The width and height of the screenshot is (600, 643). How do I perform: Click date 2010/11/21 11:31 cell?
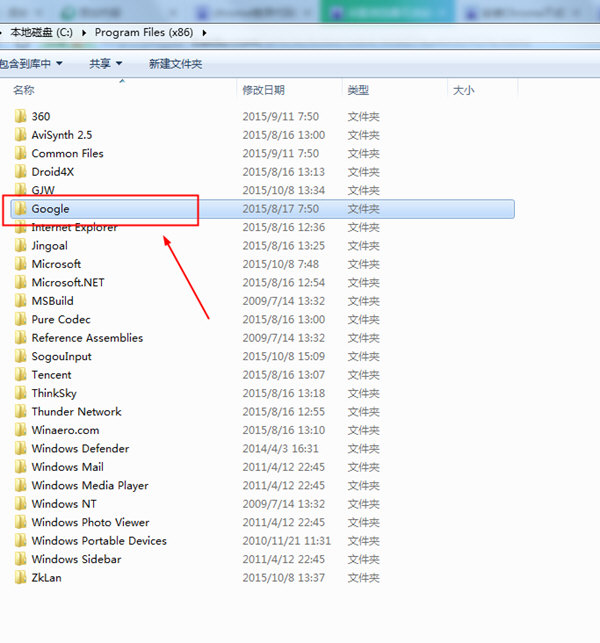(x=286, y=541)
